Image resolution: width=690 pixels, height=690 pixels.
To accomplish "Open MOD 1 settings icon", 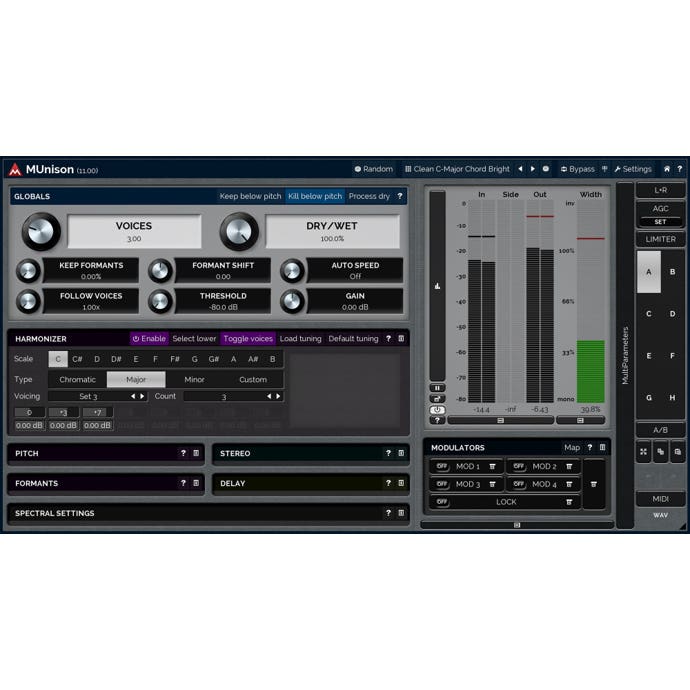I will [492, 466].
